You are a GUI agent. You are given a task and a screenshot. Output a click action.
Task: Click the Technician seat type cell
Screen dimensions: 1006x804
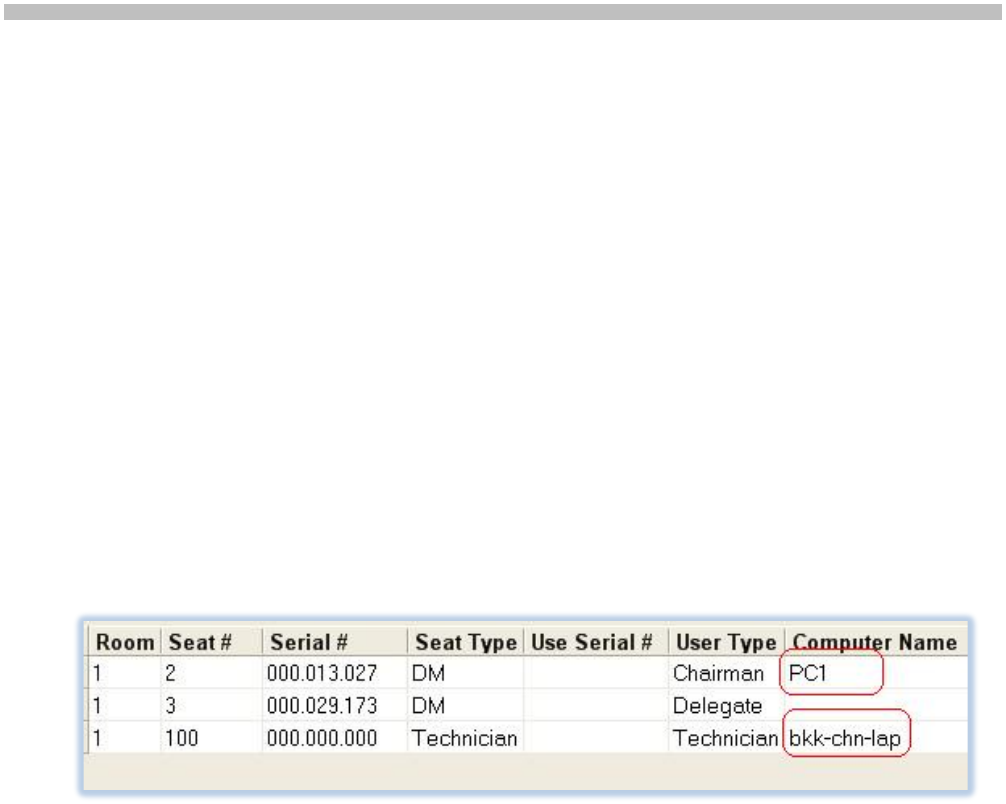pyautogui.click(x=464, y=739)
